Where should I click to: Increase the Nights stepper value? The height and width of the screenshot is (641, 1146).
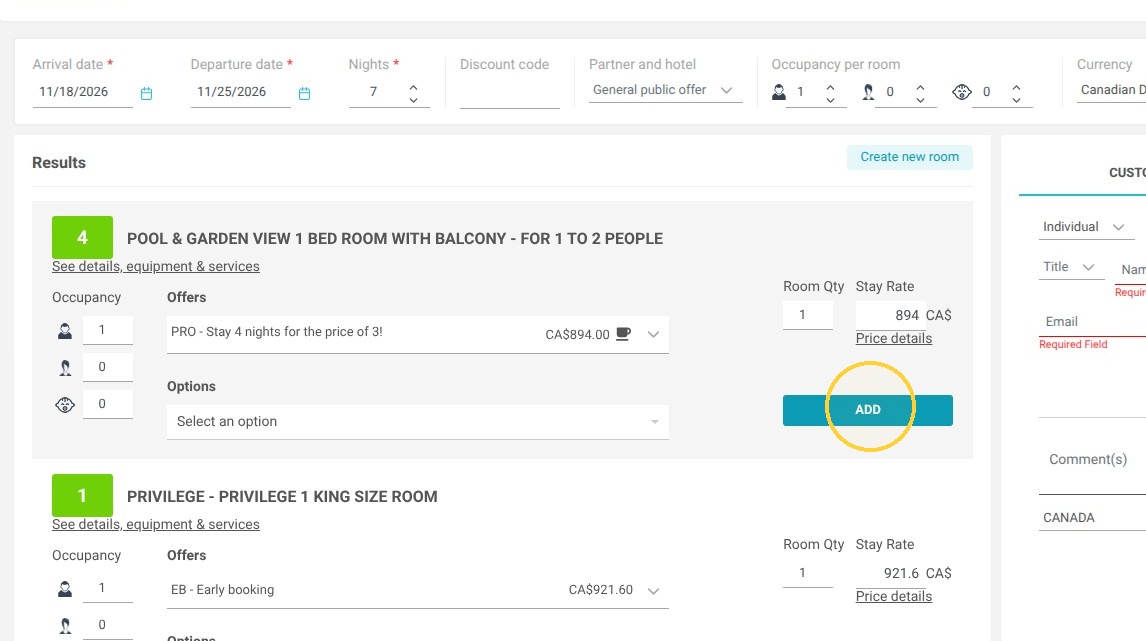414,86
